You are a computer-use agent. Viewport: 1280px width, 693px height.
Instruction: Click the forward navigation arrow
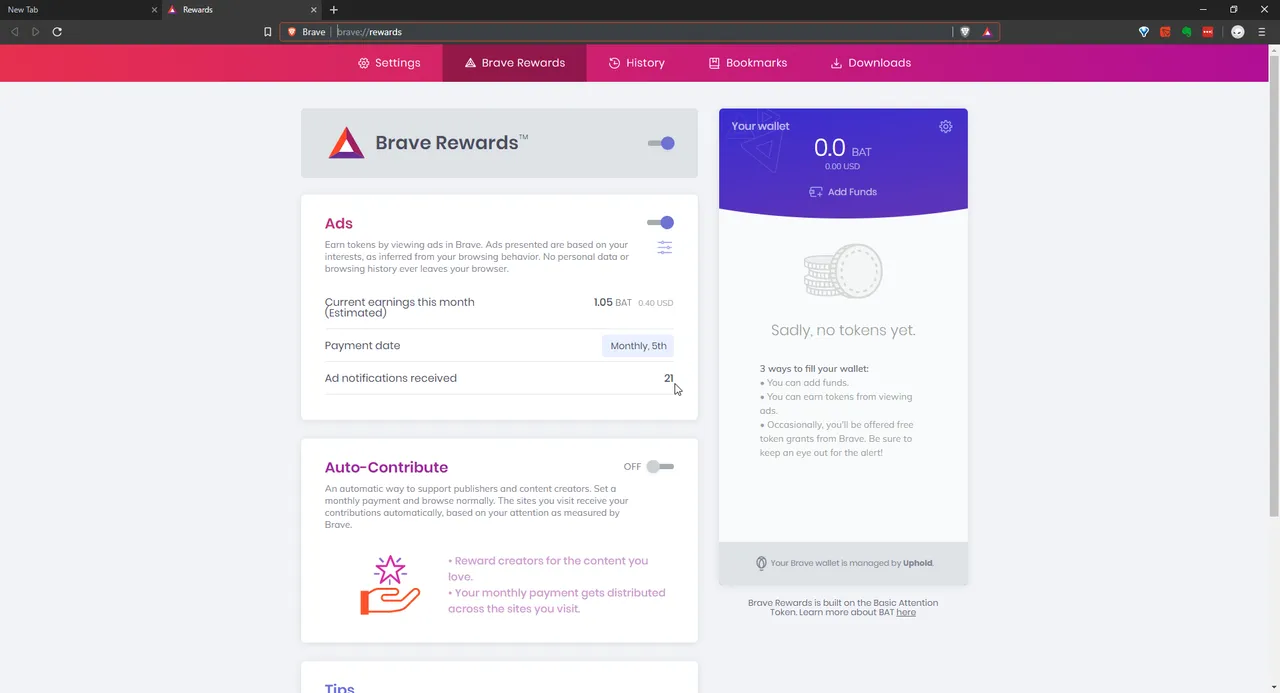tap(36, 32)
